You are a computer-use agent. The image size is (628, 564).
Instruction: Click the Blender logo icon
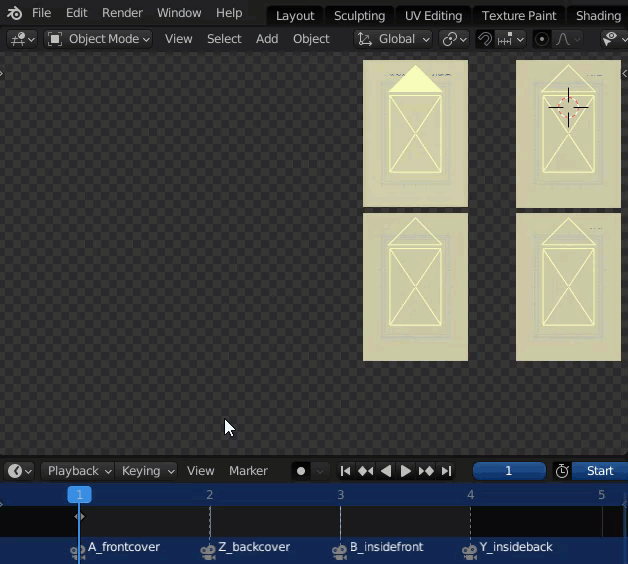click(14, 13)
